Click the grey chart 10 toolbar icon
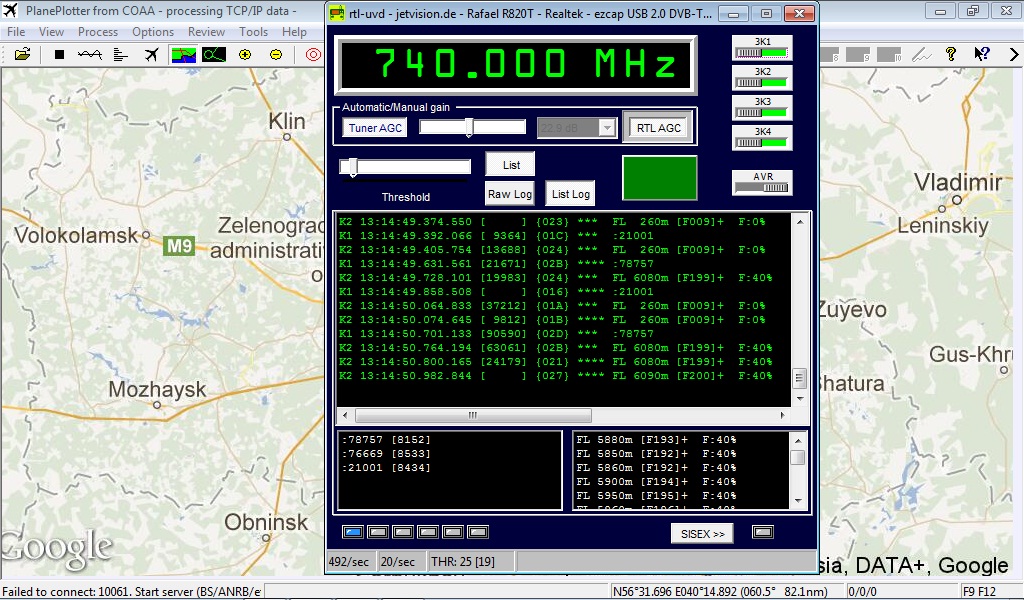 coord(889,55)
